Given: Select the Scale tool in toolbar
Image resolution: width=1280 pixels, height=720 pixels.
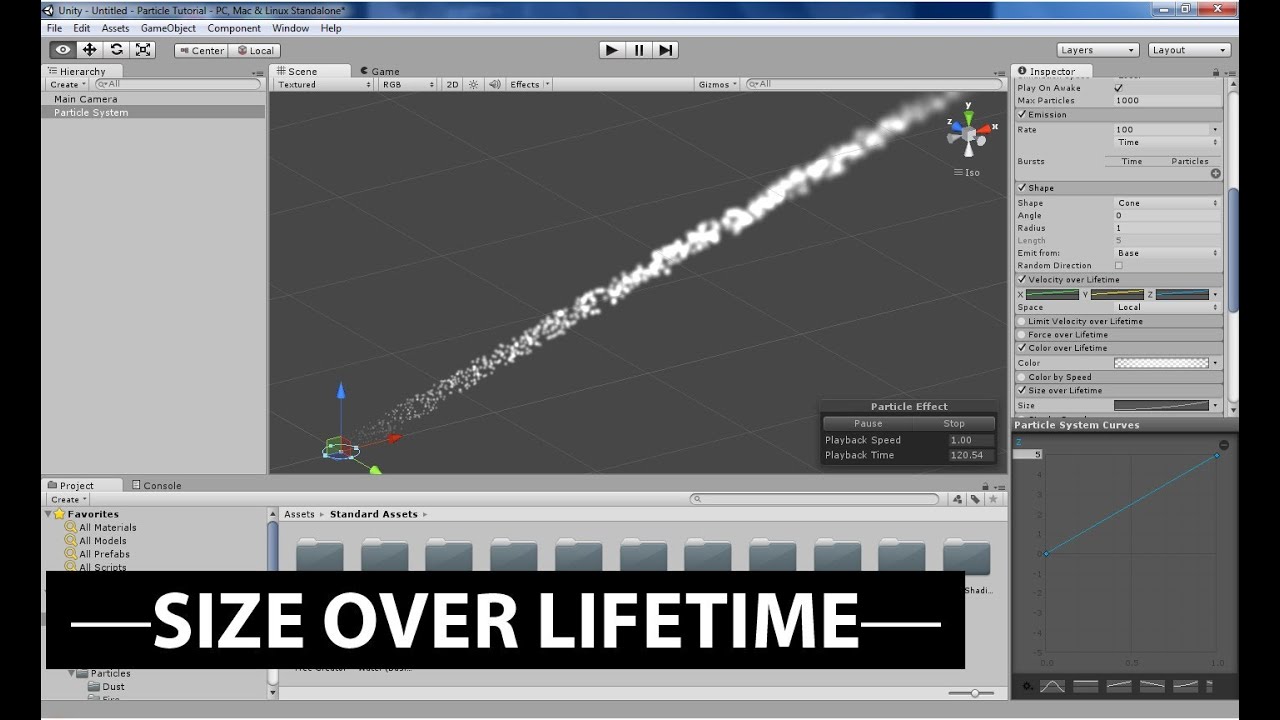Looking at the screenshot, I should pyautogui.click(x=143, y=50).
